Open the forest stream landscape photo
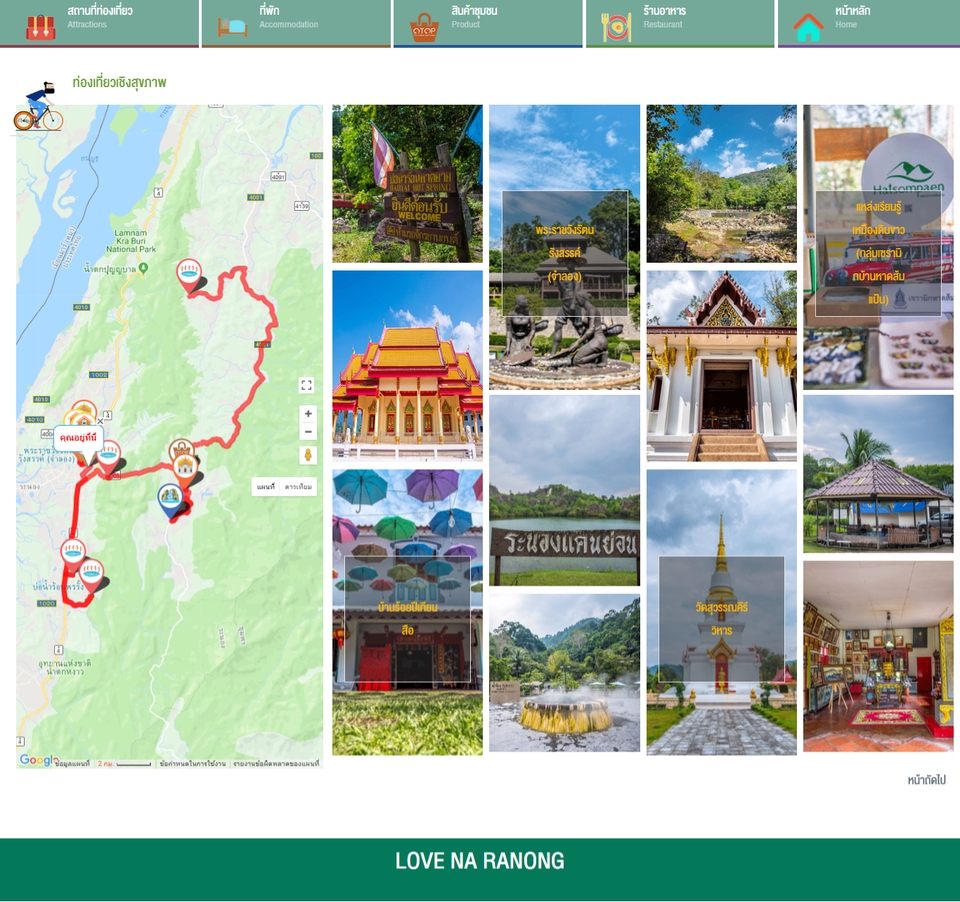 click(721, 184)
